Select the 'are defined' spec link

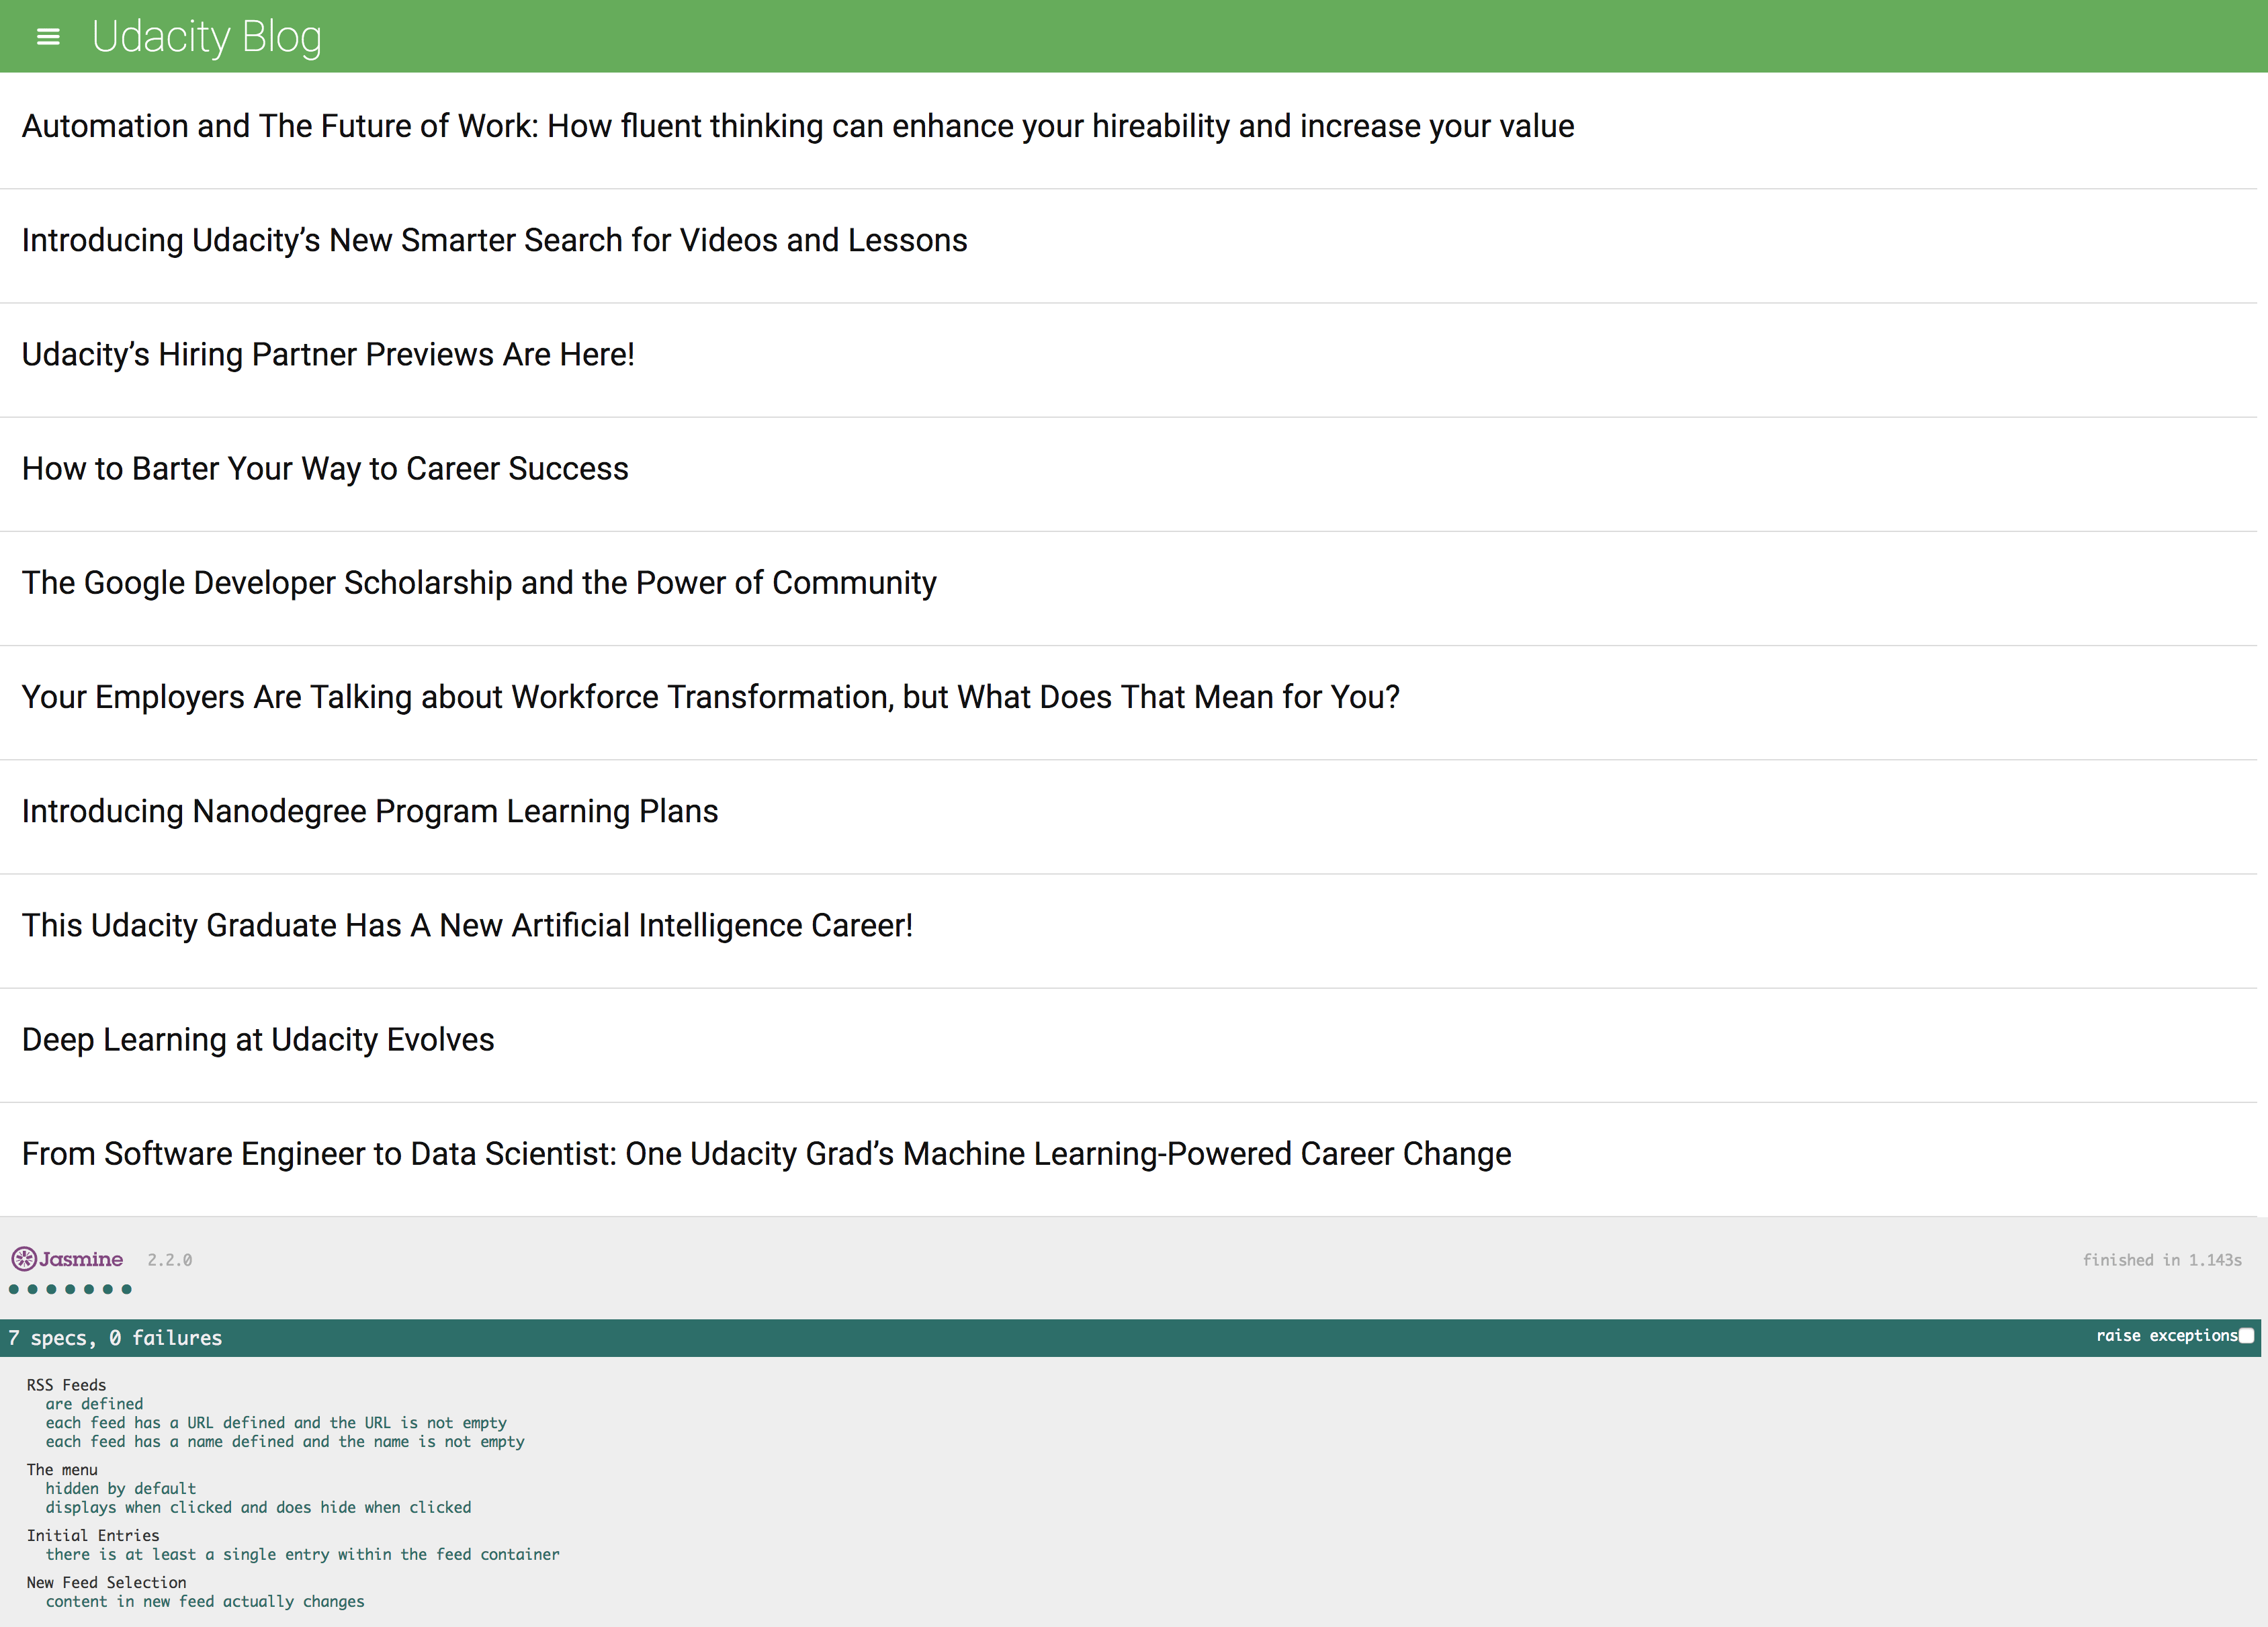coord(94,1404)
